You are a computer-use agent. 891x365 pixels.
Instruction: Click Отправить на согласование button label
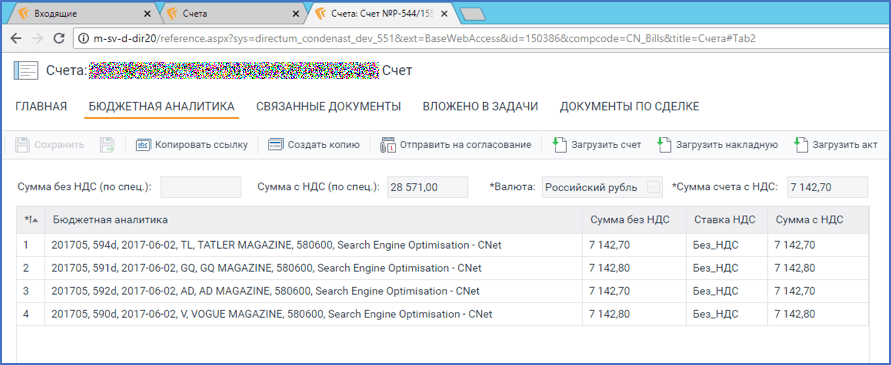465,145
